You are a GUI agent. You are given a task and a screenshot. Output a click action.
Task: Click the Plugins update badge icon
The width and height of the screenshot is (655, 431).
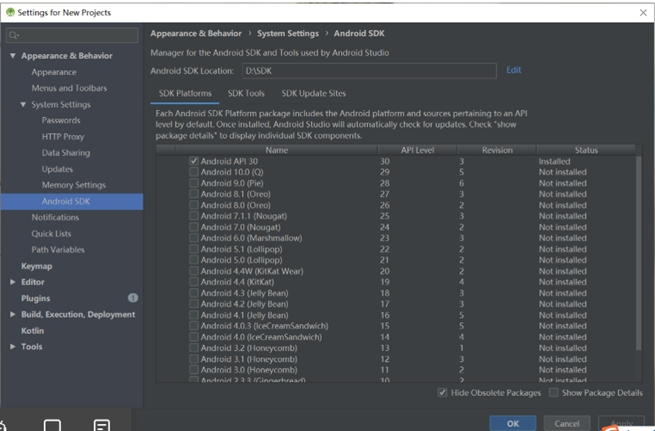(133, 298)
